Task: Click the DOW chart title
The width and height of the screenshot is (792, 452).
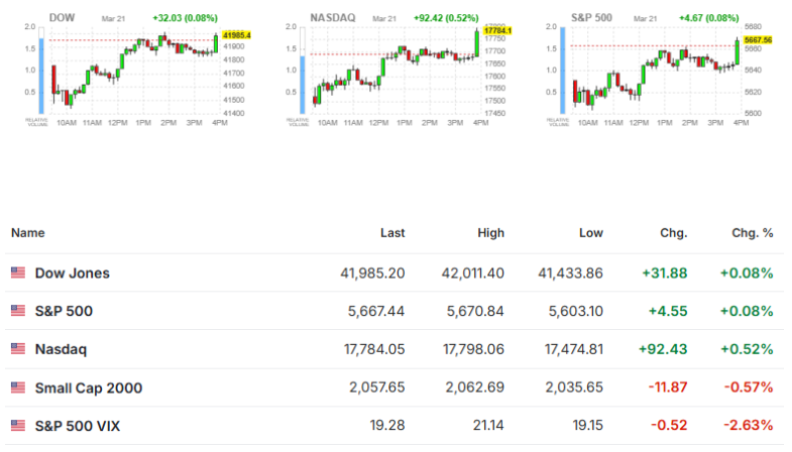Action: pos(62,18)
